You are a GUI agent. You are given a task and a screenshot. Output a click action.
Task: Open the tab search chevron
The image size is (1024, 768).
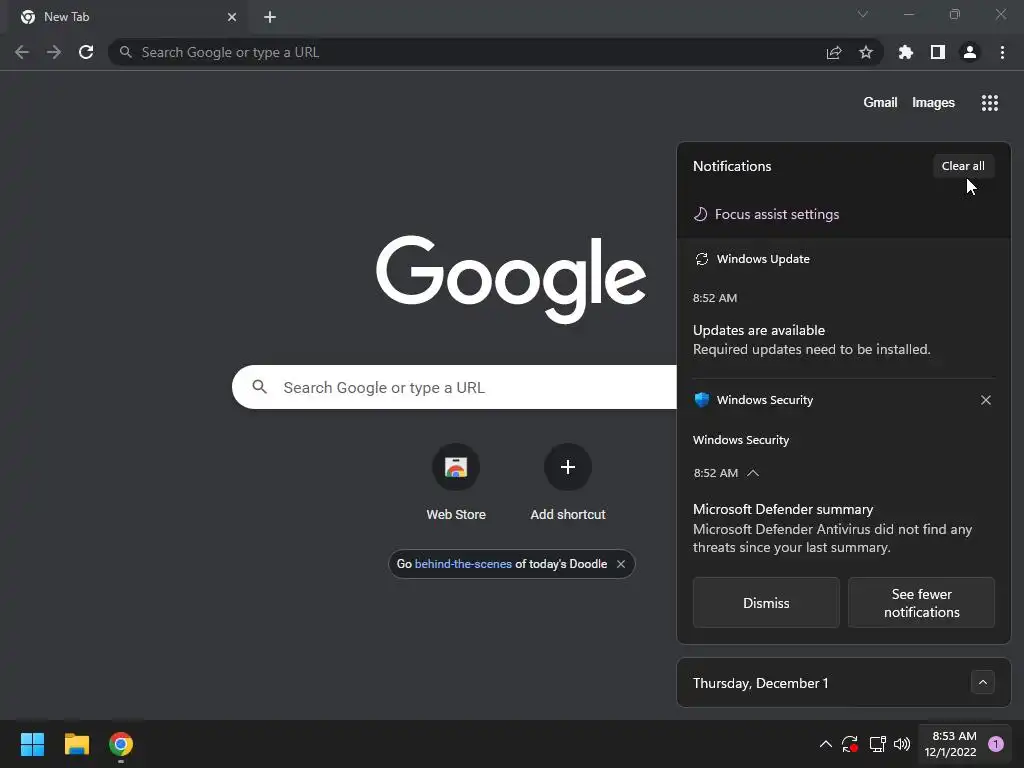click(x=863, y=14)
